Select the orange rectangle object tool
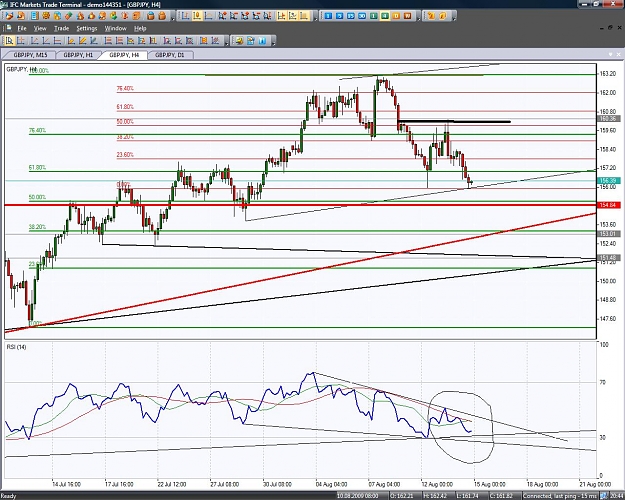The image size is (625, 500). tap(203, 40)
